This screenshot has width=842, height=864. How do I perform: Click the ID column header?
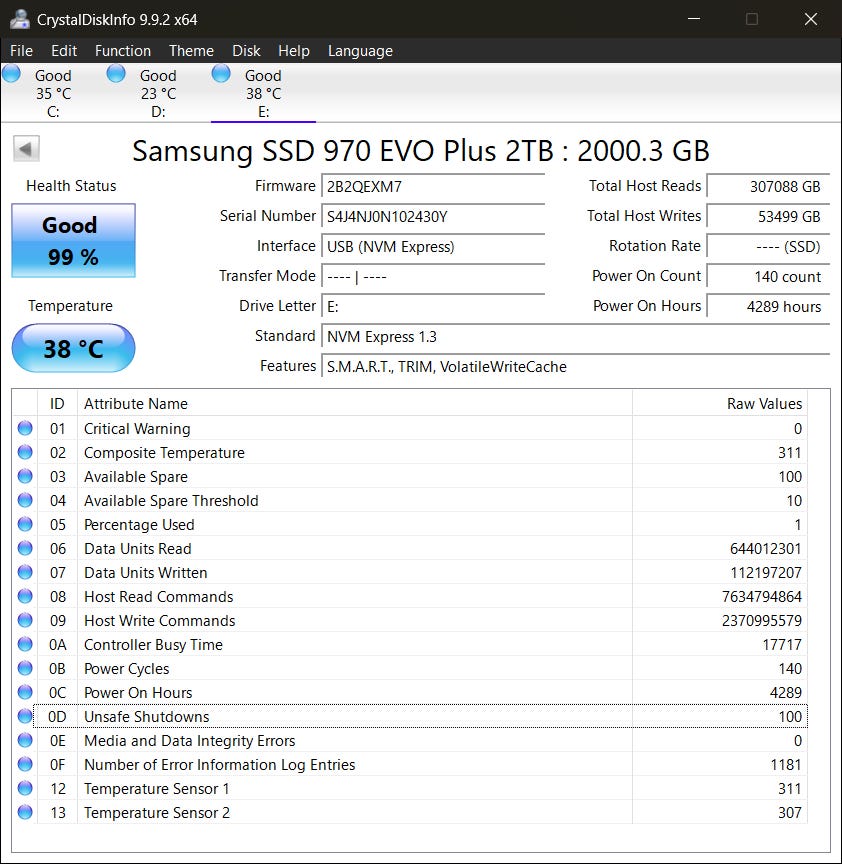tap(57, 403)
